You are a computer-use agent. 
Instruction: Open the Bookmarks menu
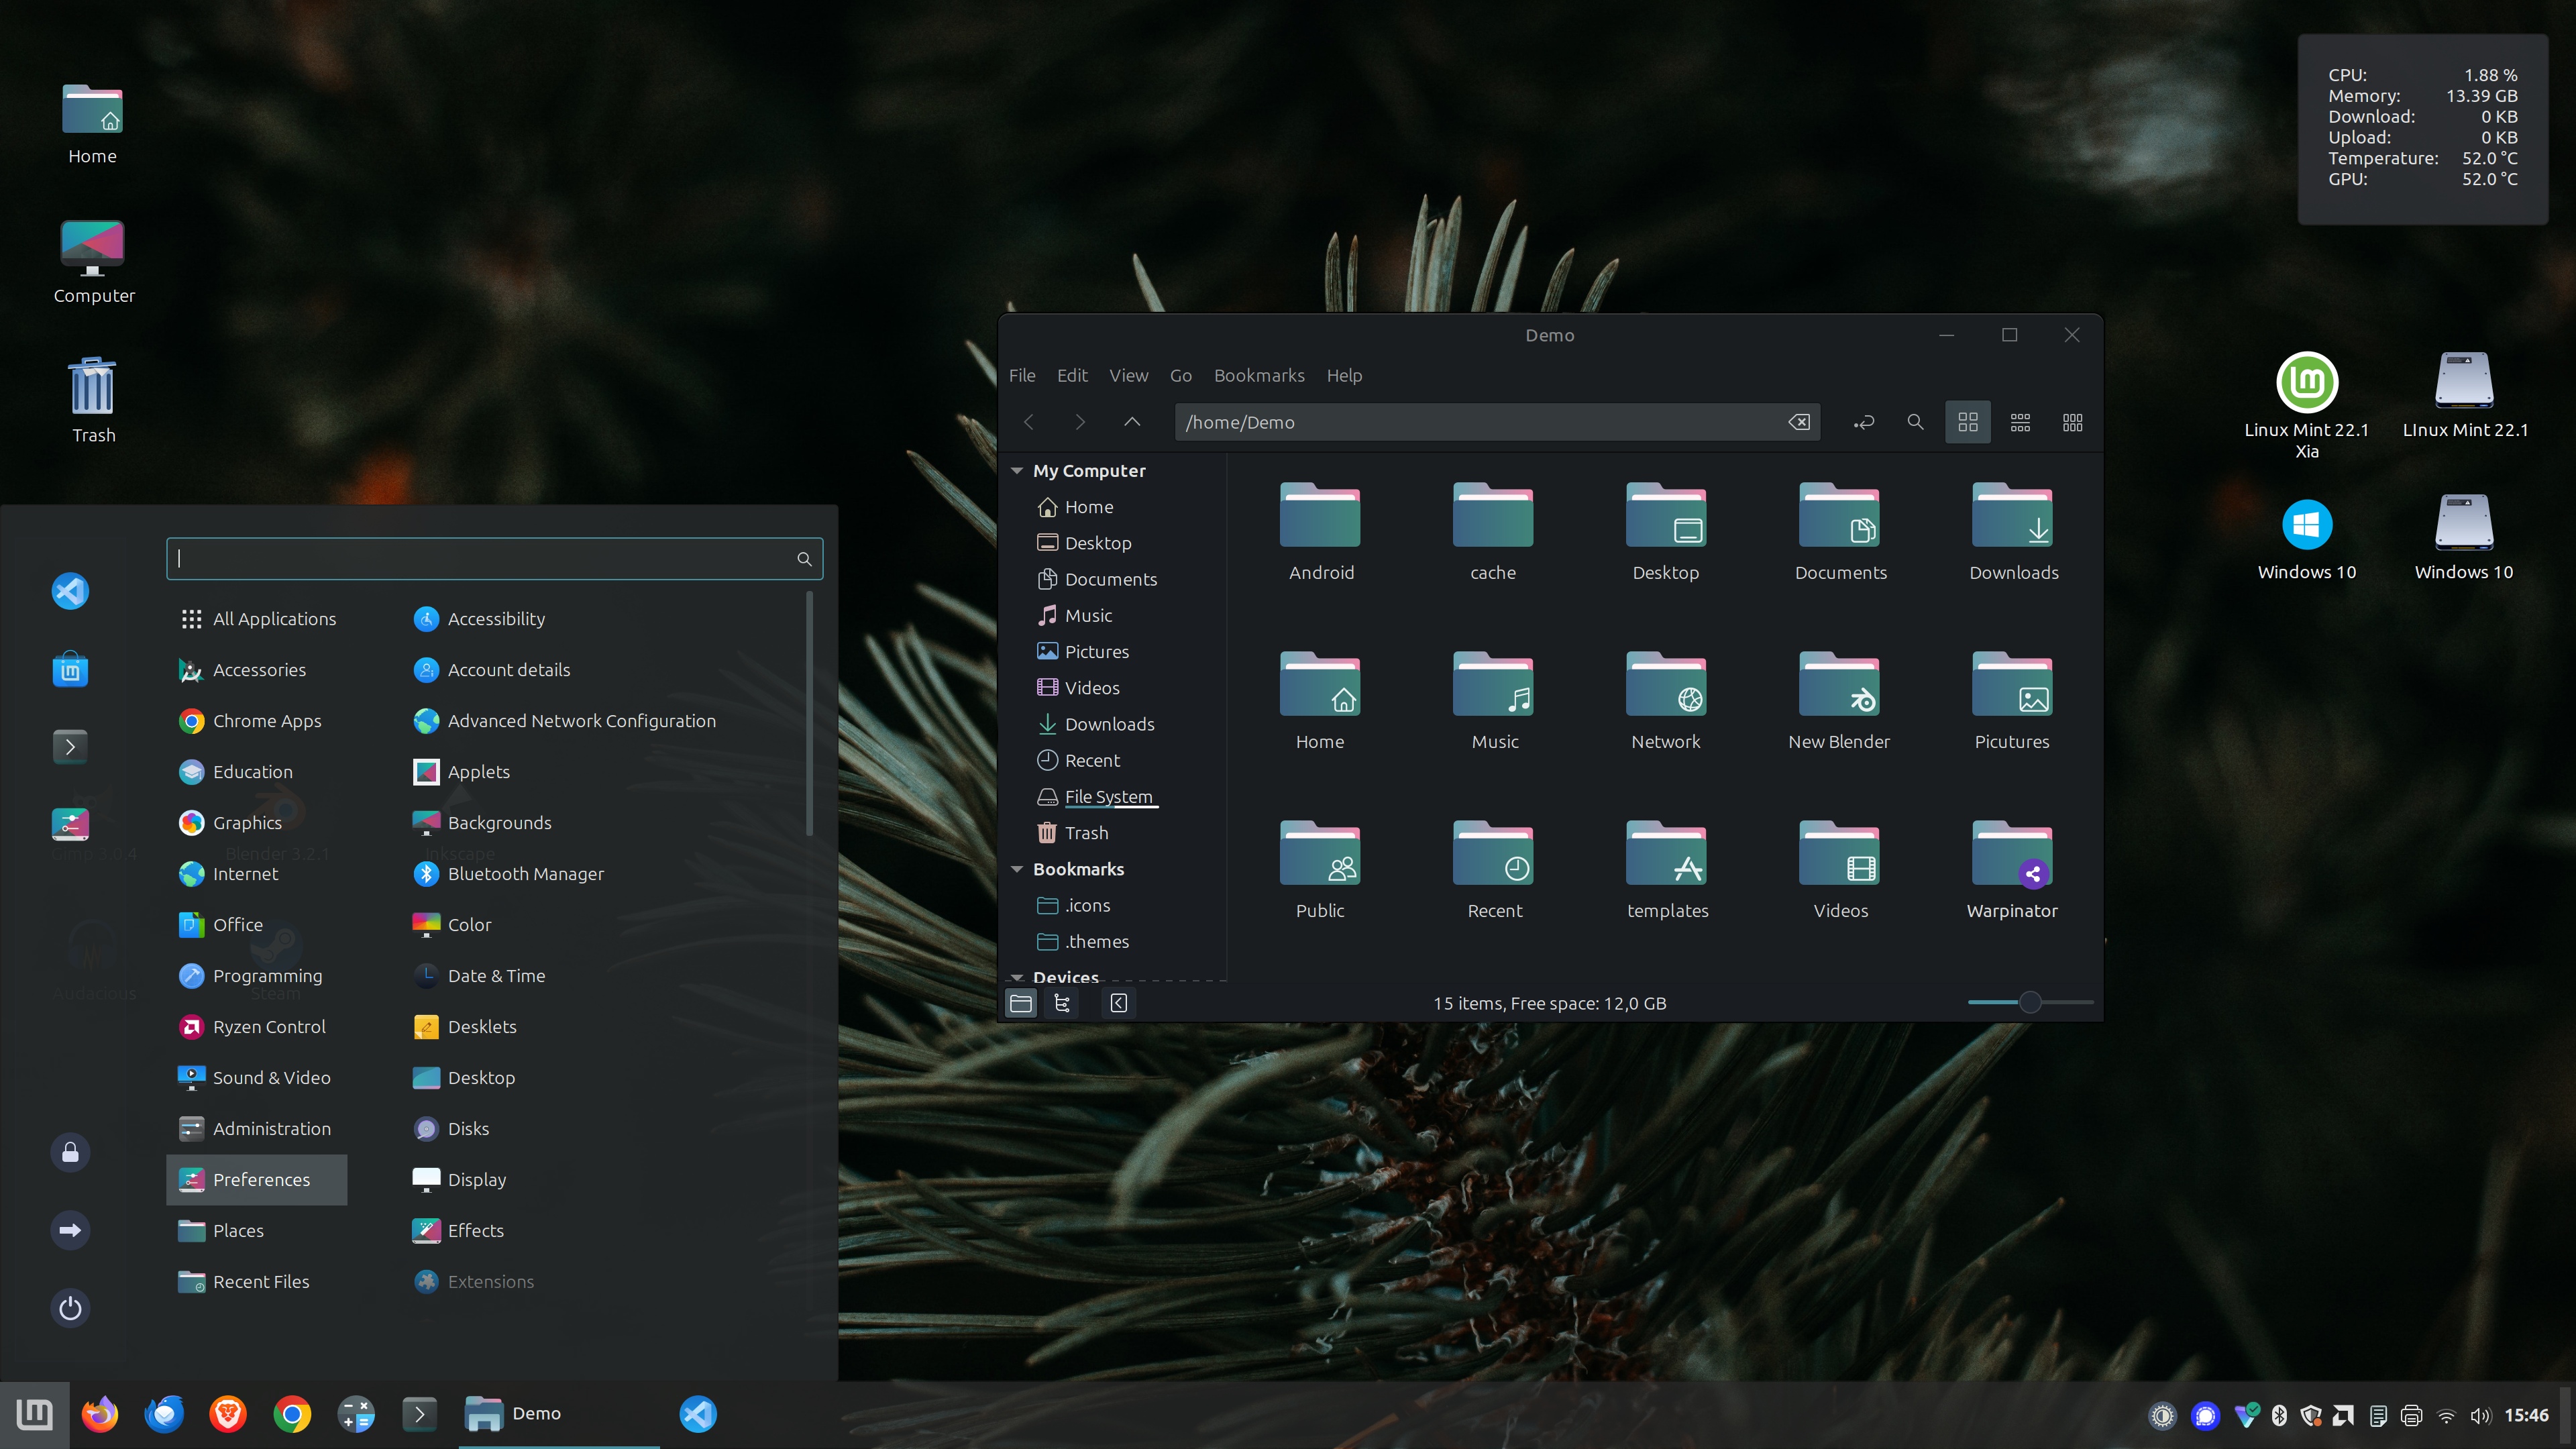click(1259, 375)
